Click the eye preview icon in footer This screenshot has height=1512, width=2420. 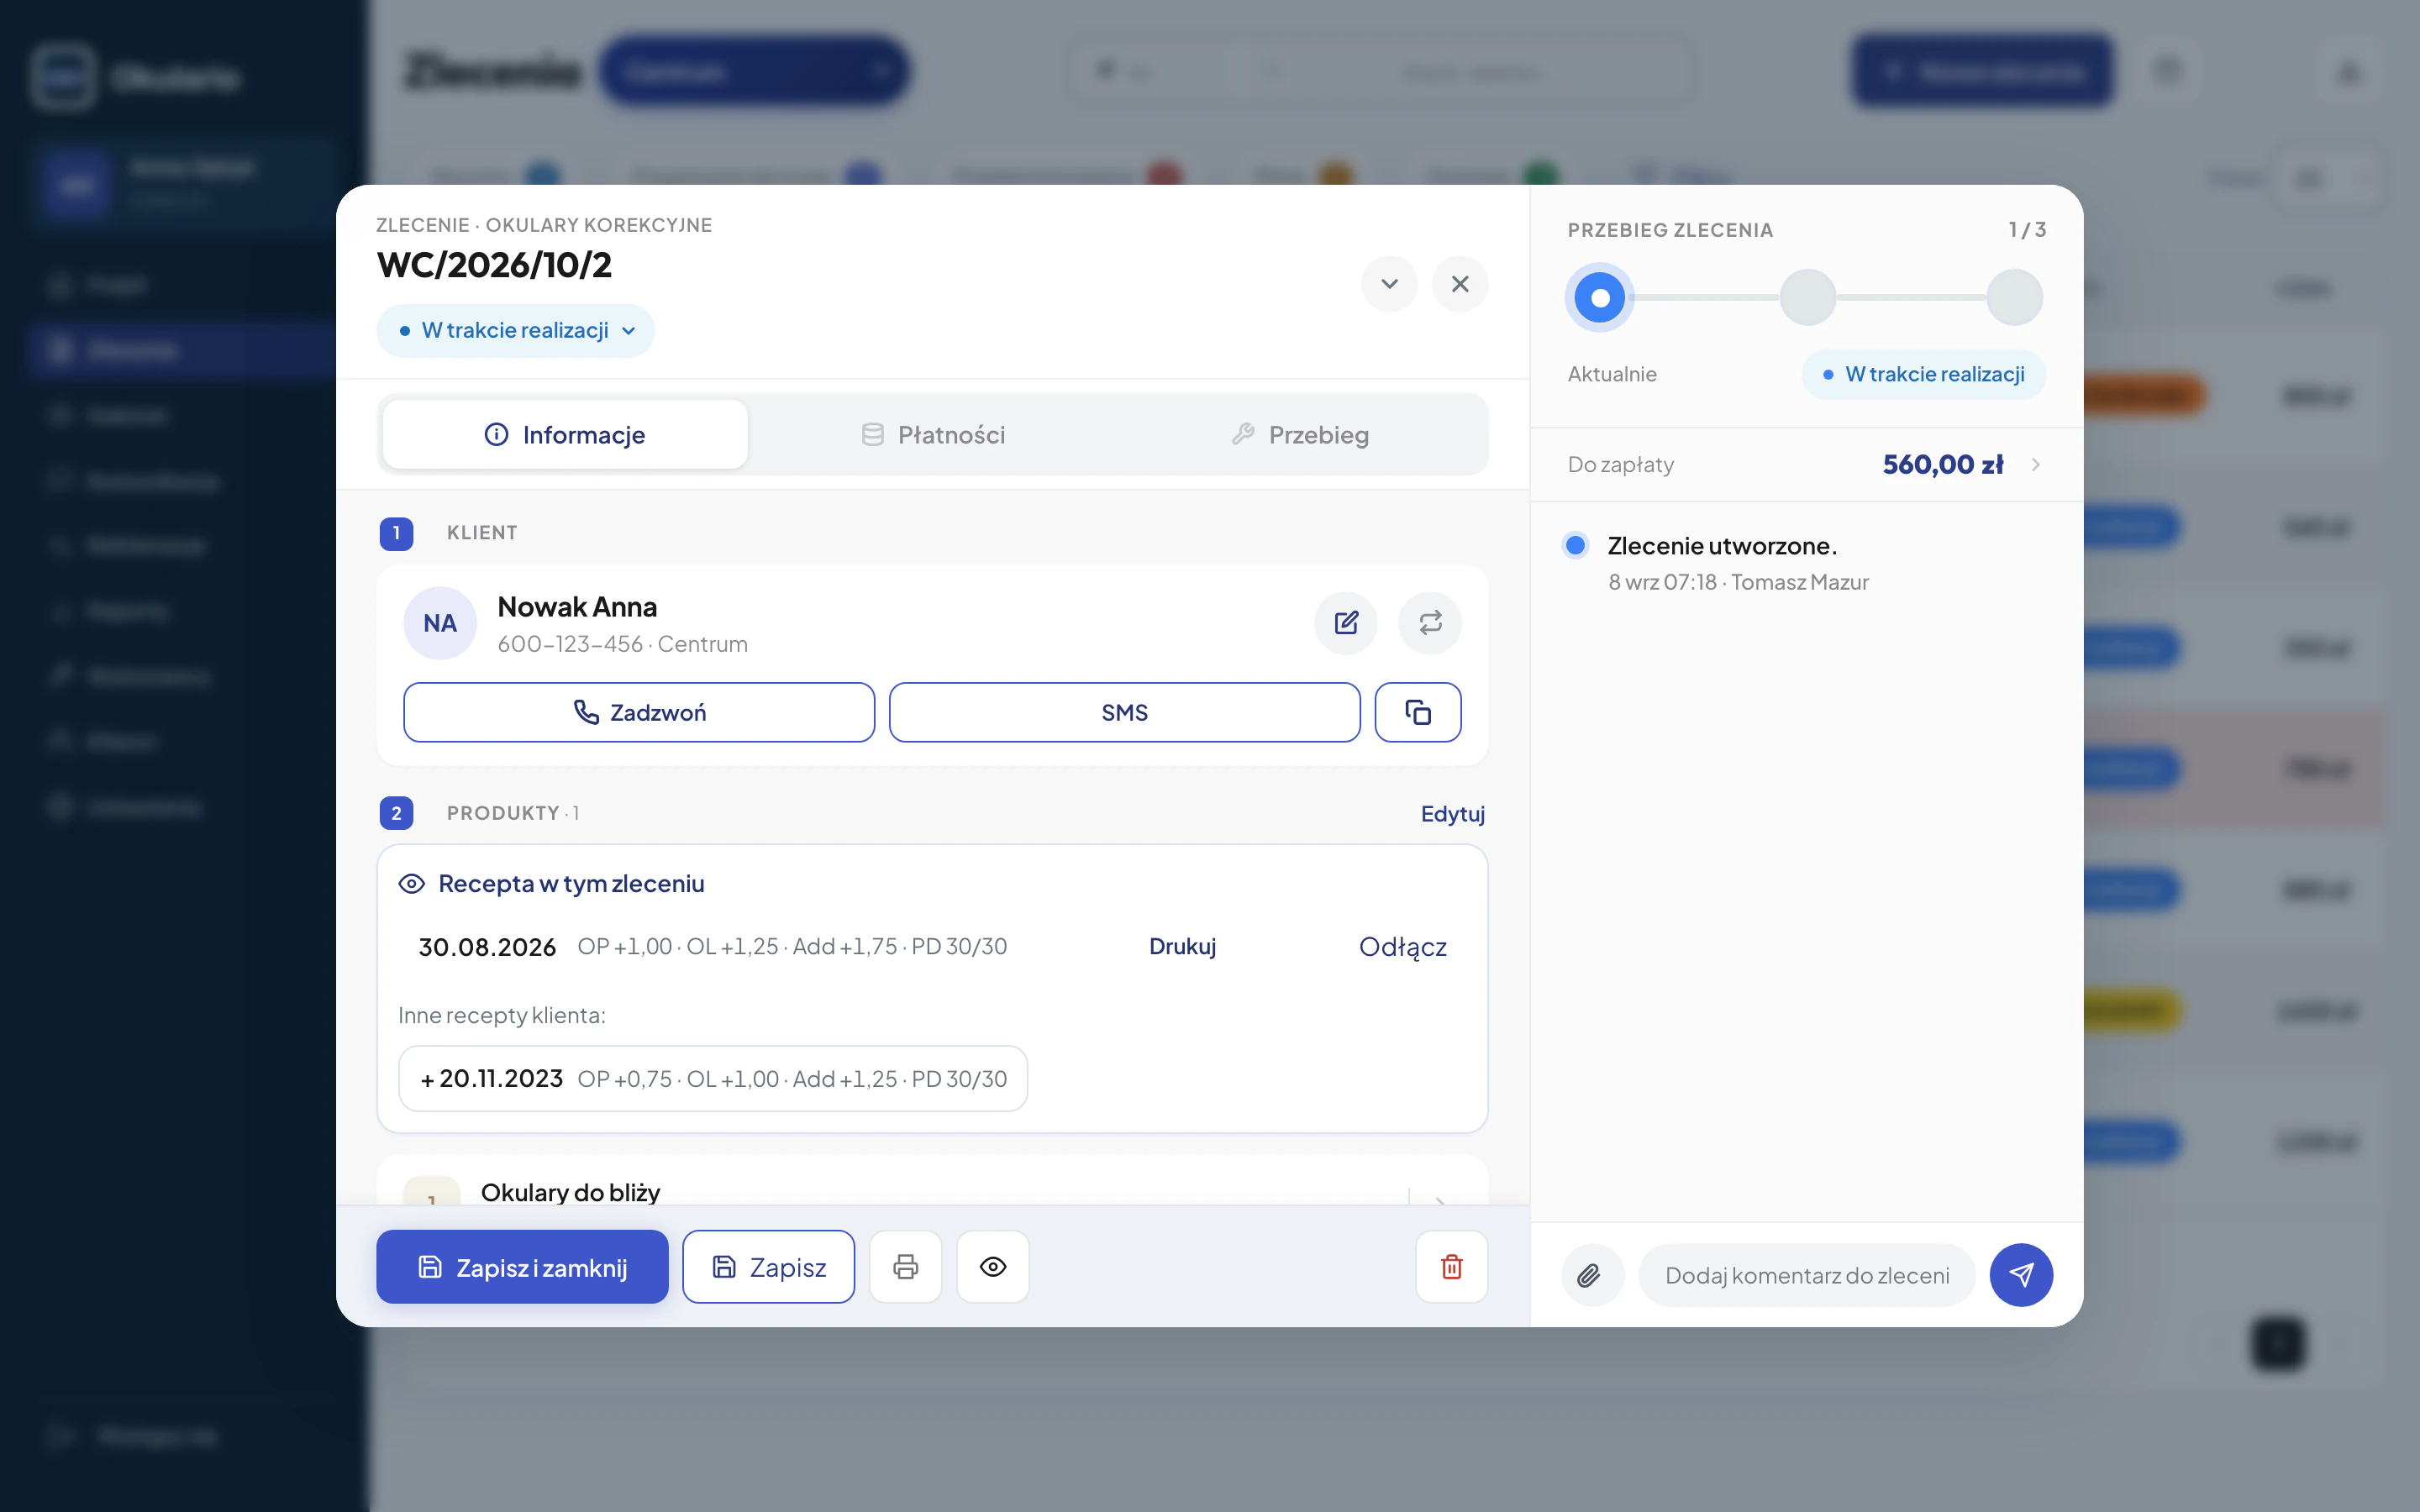click(992, 1267)
